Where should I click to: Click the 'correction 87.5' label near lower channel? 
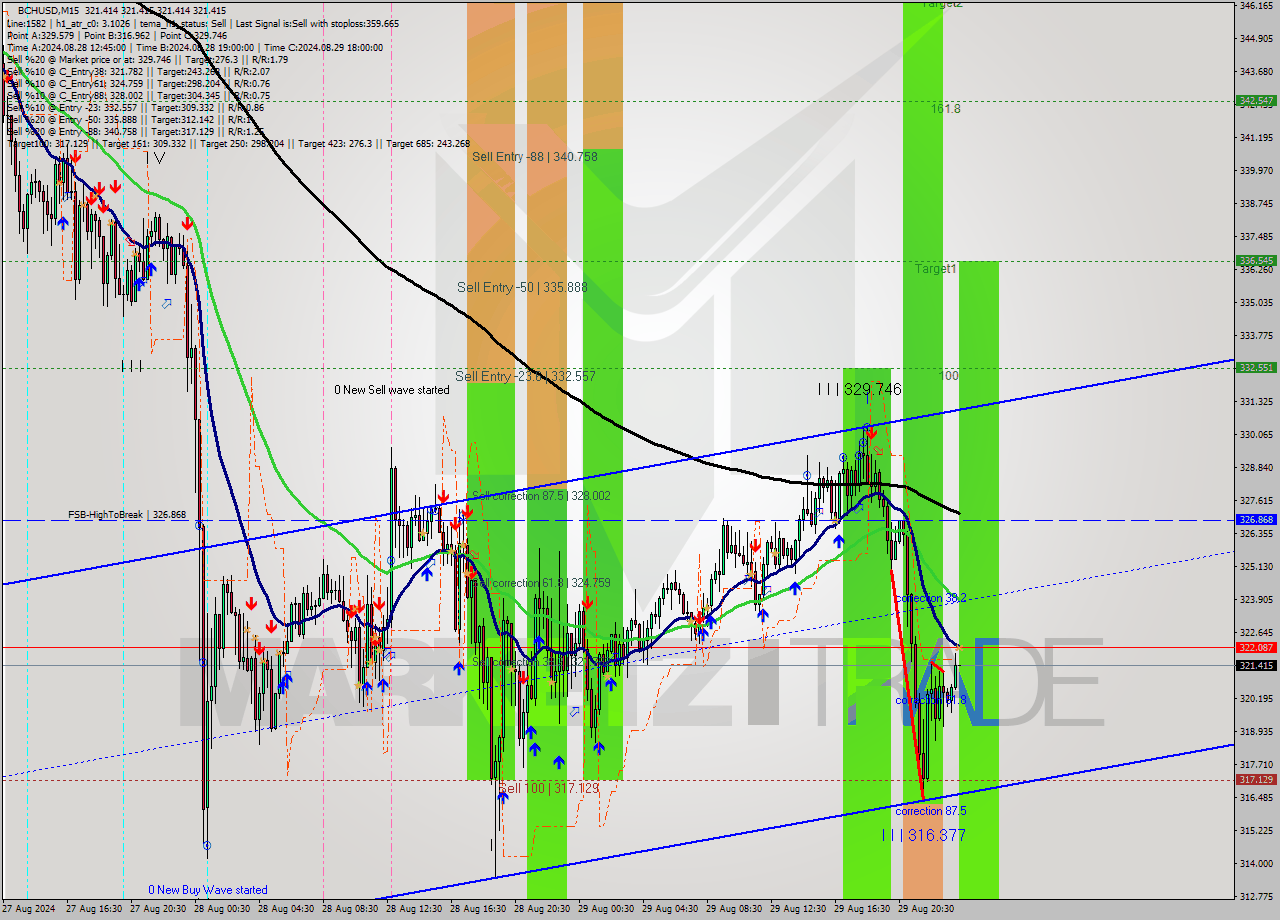(x=931, y=811)
